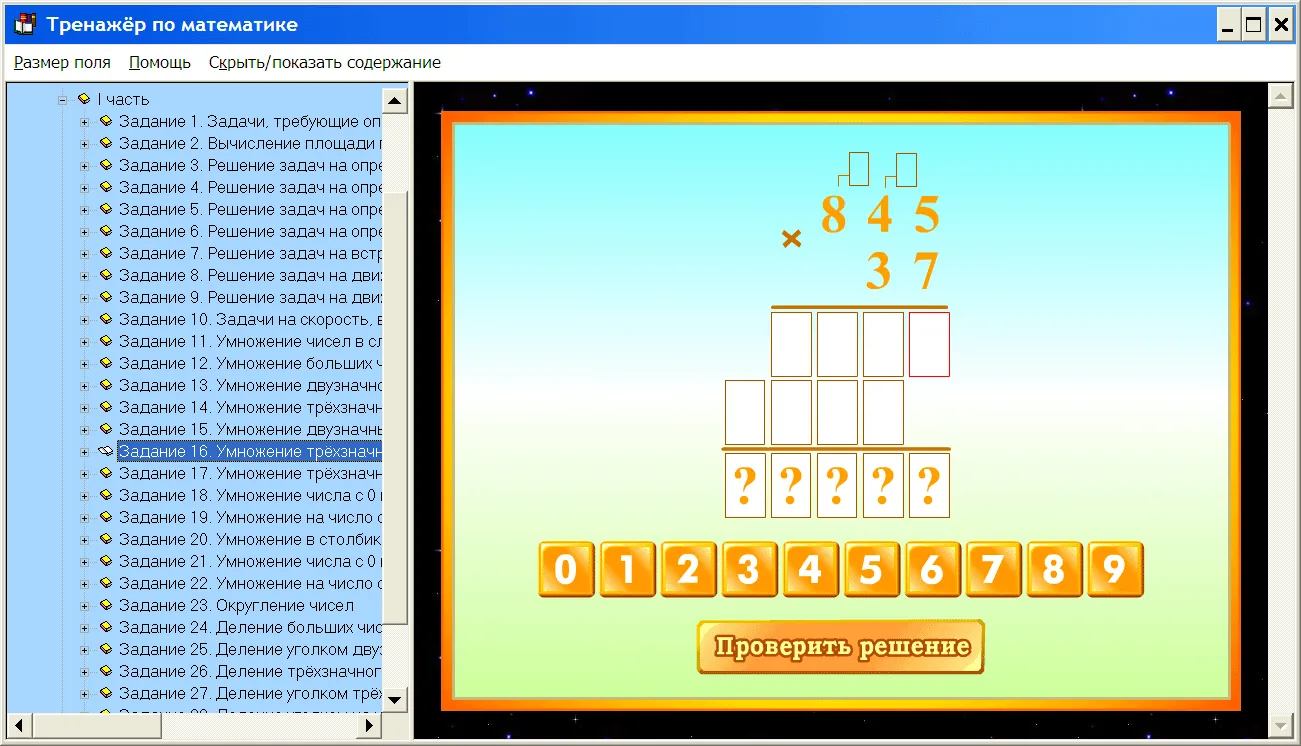Viewport: 1301px width, 746px height.
Task: Click the book icon of Задание 18
Action: (x=105, y=496)
